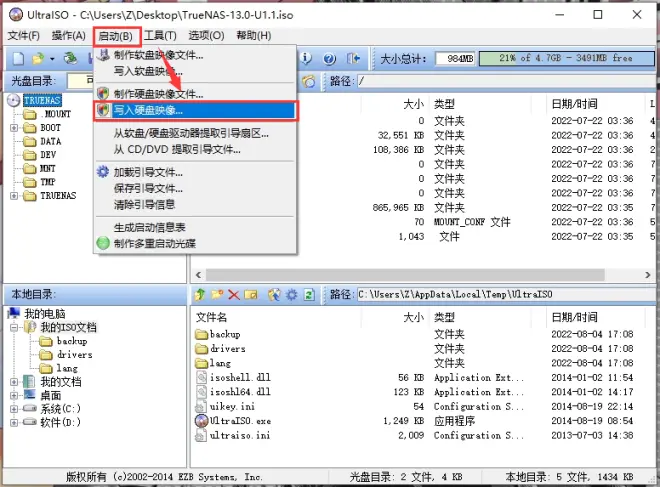660x487 pixels.
Task: Expand the 我的文档 tree node
Action: click(14, 382)
